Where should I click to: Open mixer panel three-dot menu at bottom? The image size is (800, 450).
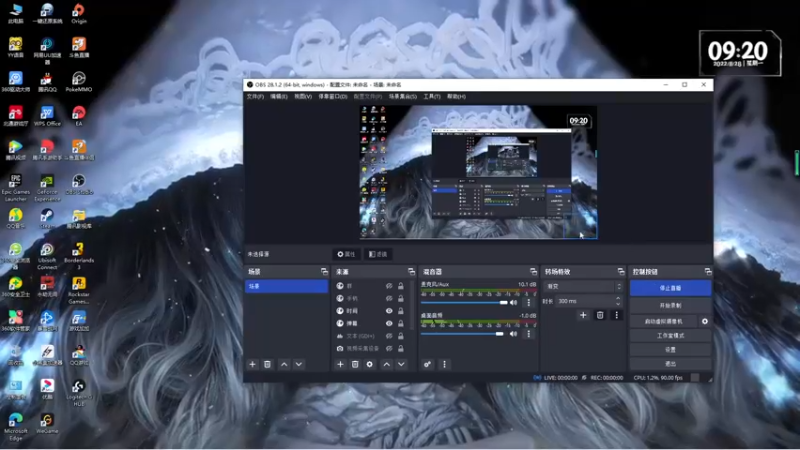click(444, 364)
